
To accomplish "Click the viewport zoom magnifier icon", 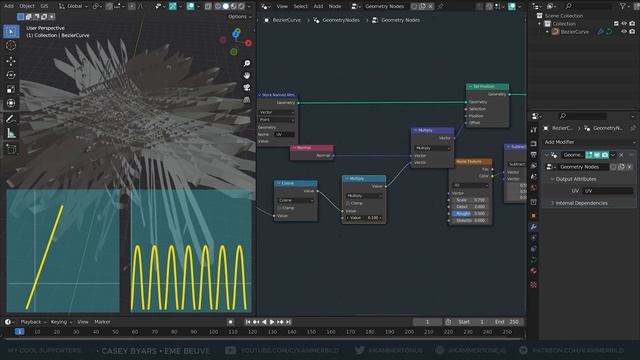I will 247,63.
